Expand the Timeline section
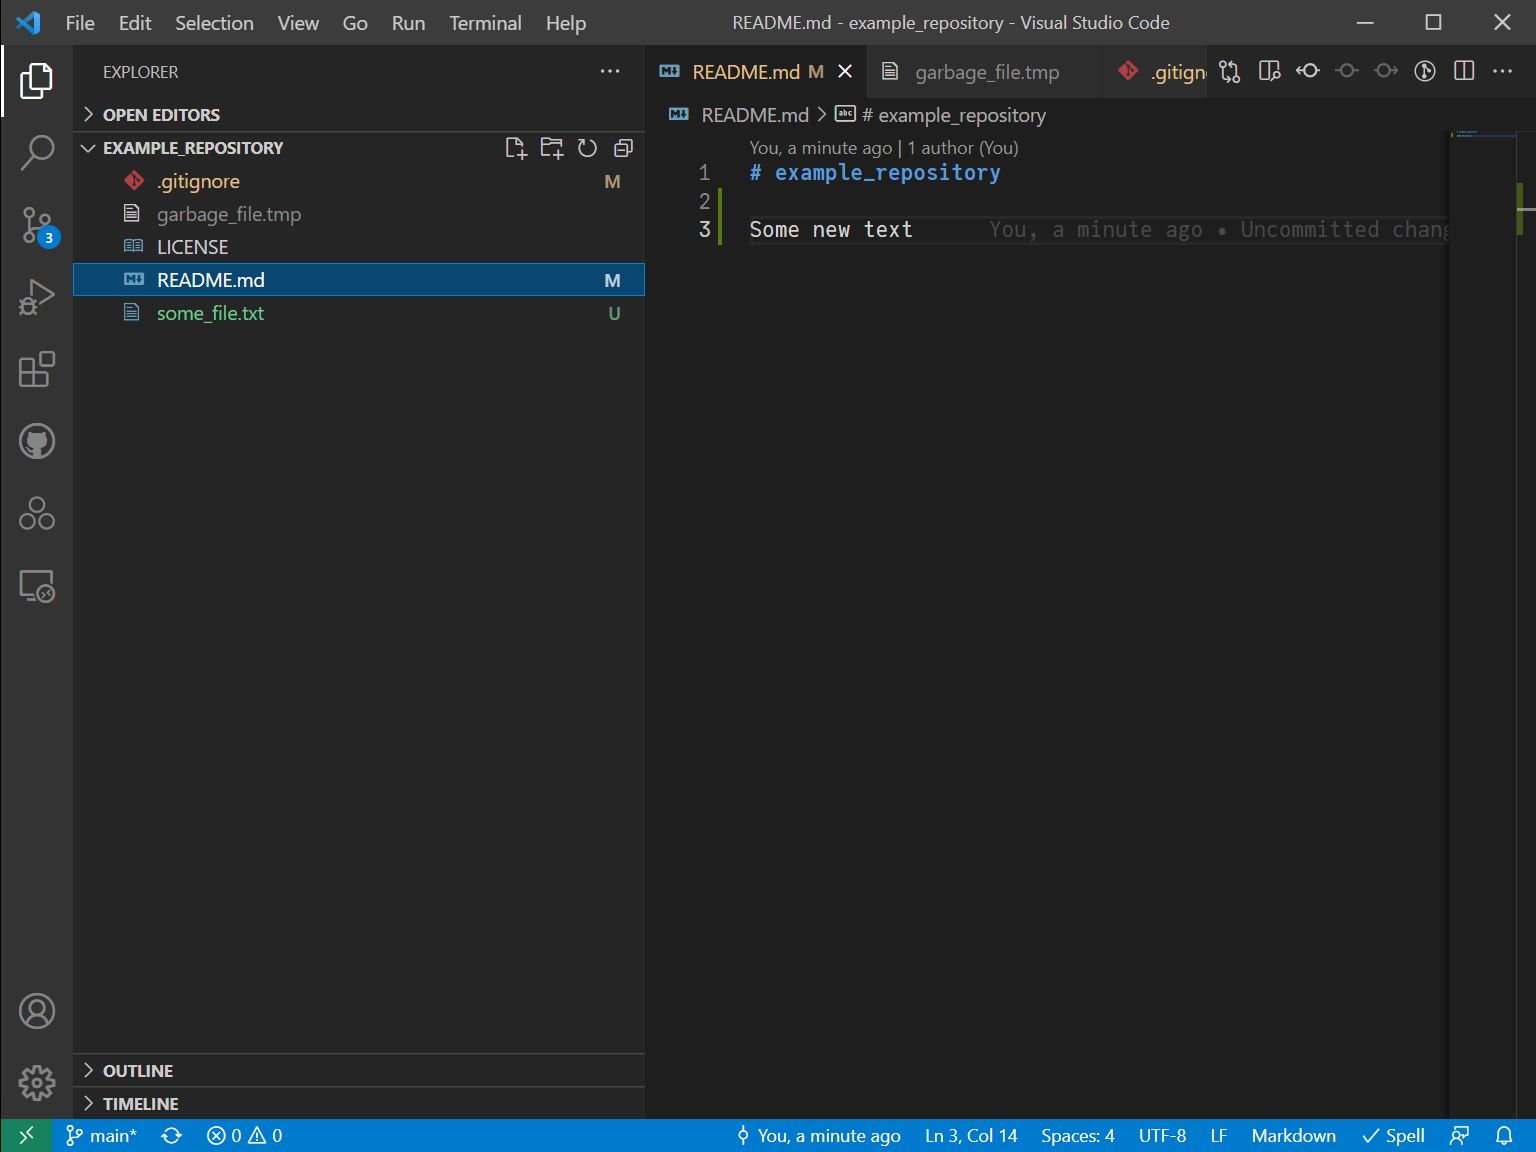Screen dimensions: 1536x1152 pyautogui.click(x=140, y=1104)
